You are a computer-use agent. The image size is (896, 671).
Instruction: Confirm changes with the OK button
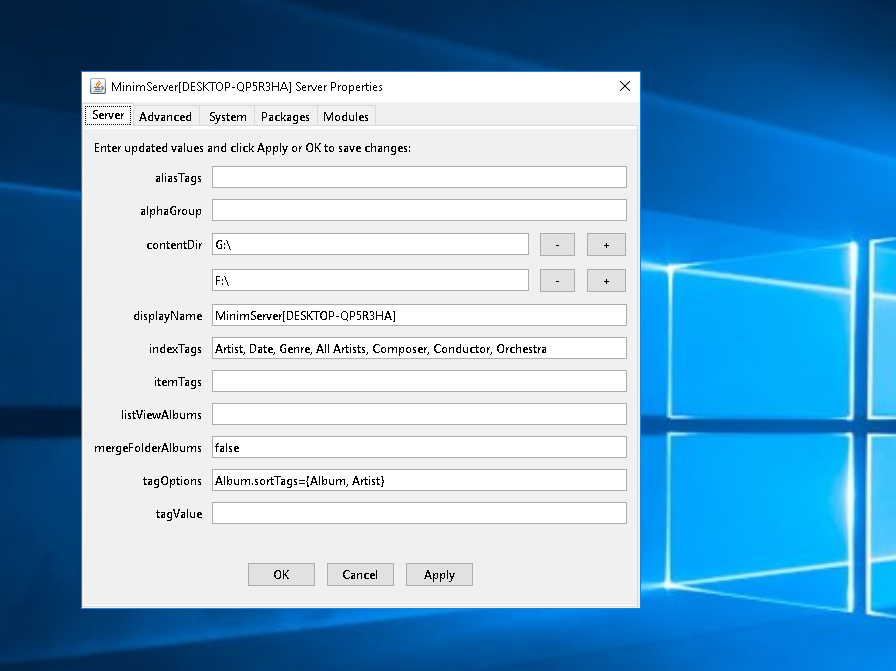(281, 574)
